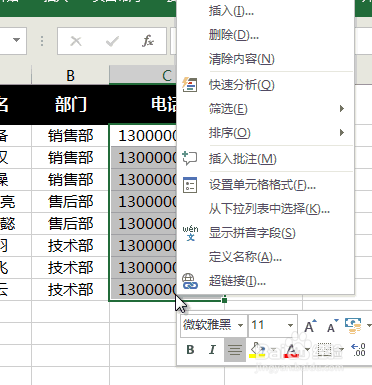Open font name dropdown 微软雅黑
The height and width of the screenshot is (385, 372).
240,325
